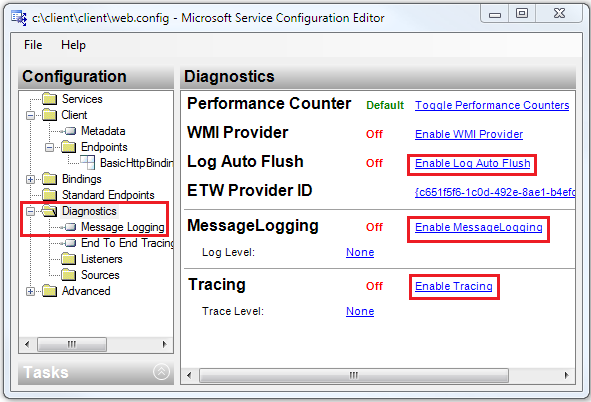The height and width of the screenshot is (402, 591).
Task: Expand the Bindings tree node
Action: point(31,179)
